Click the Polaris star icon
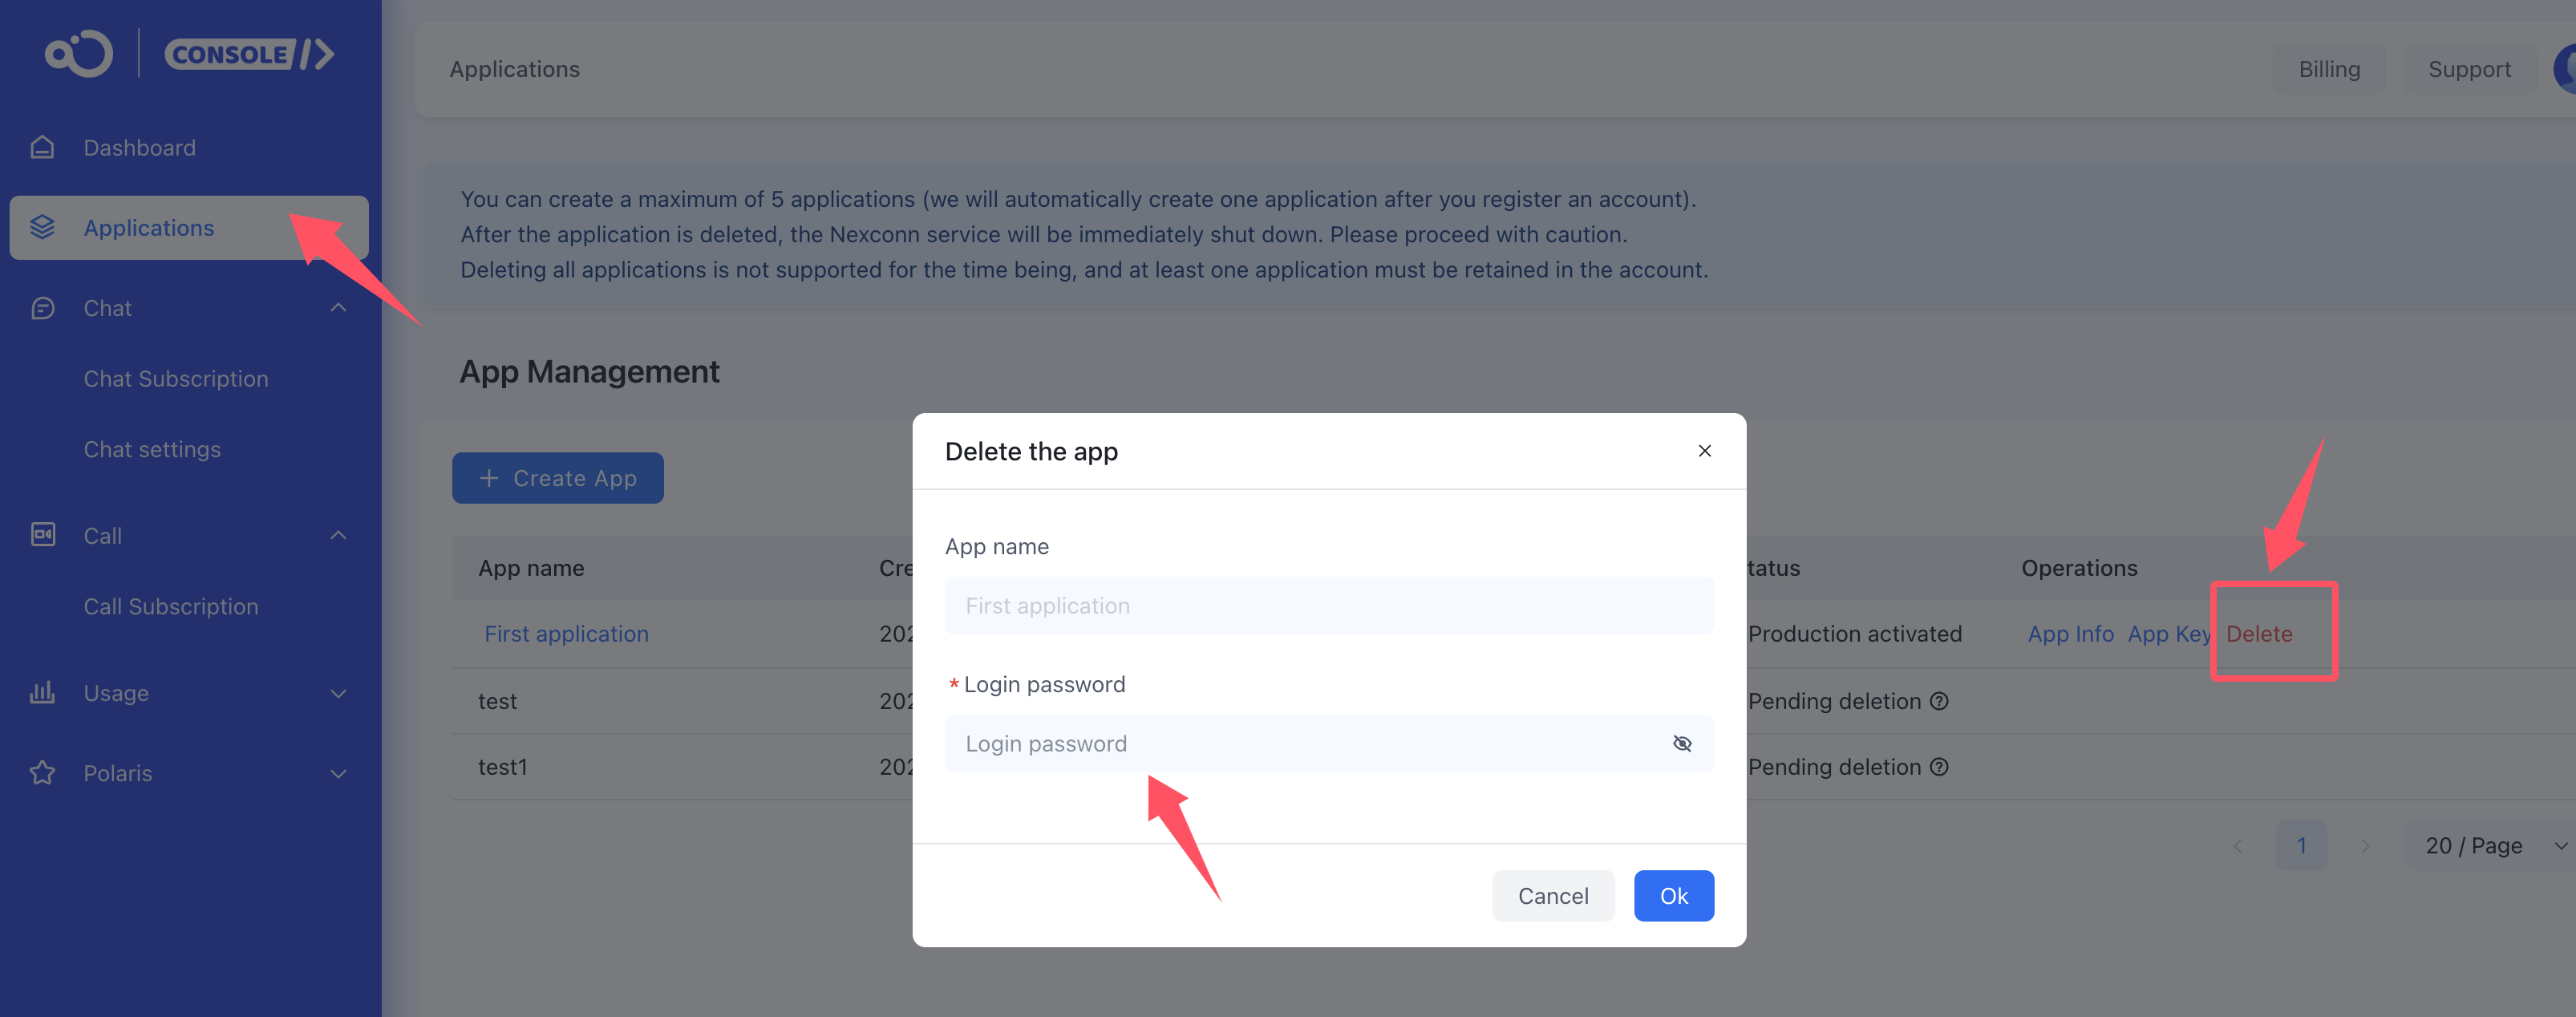The image size is (2576, 1017). (42, 773)
